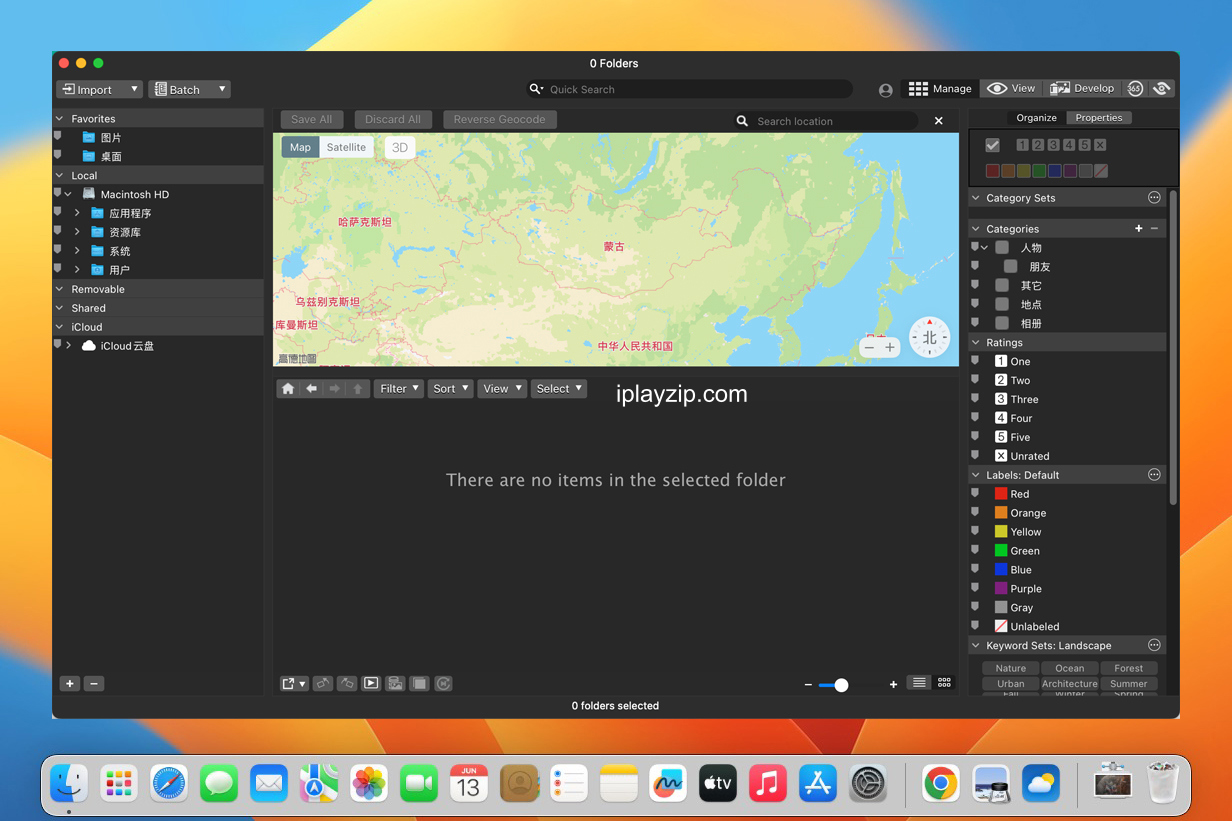
Task: Start slideshow with the play icon
Action: tap(371, 684)
